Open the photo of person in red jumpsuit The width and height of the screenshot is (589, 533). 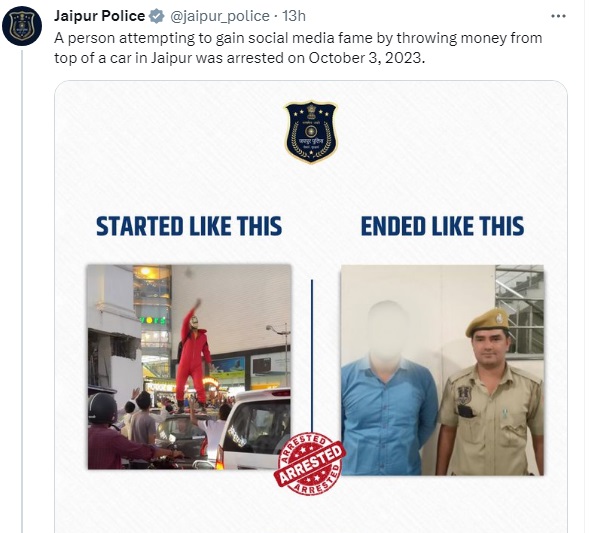189,367
